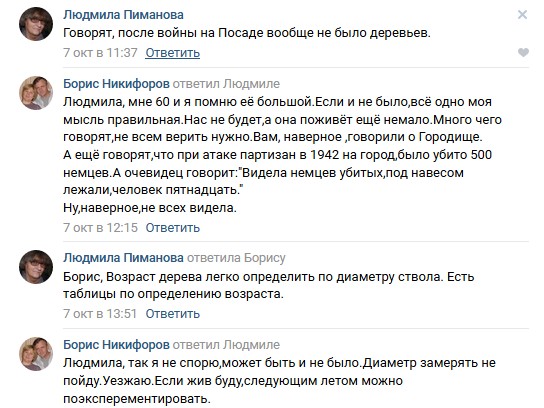This screenshot has height=408, width=544.
Task: Reply to the comment posted at 12:15
Action: 172,228
